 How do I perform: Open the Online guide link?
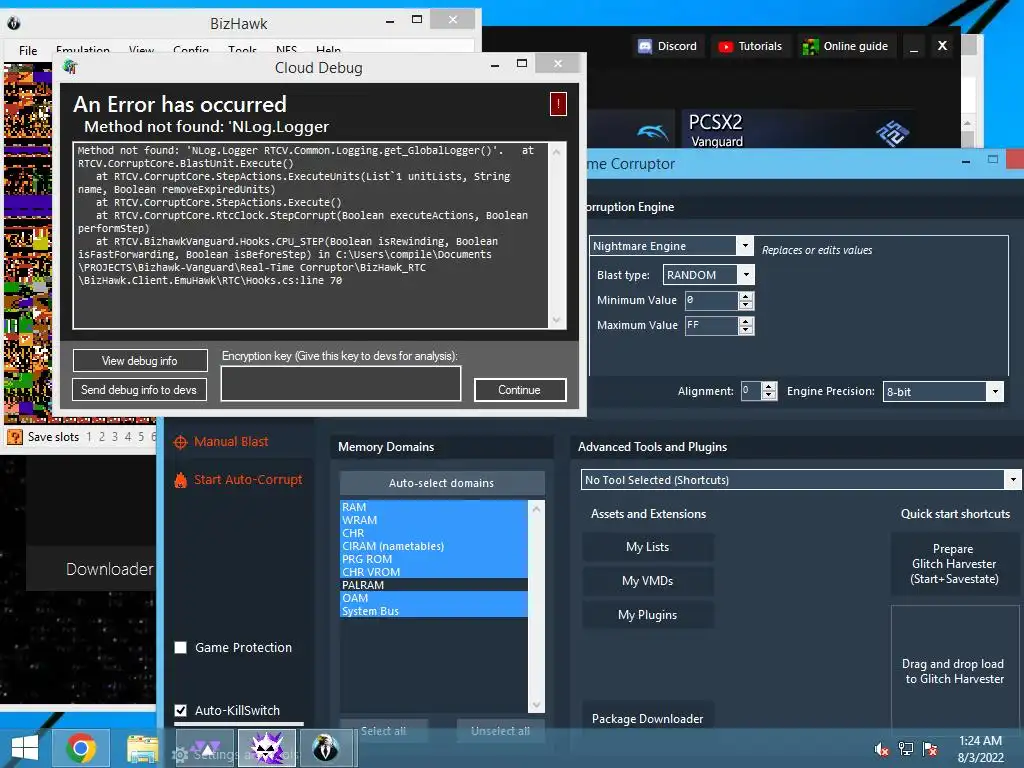click(845, 46)
